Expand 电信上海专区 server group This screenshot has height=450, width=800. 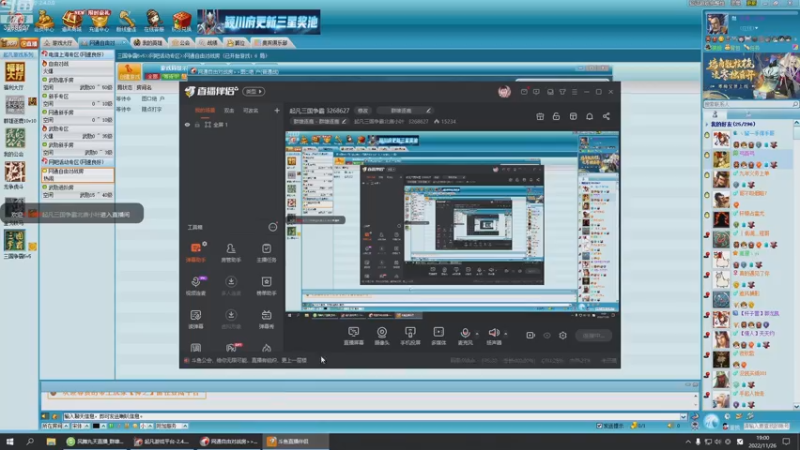click(78, 54)
